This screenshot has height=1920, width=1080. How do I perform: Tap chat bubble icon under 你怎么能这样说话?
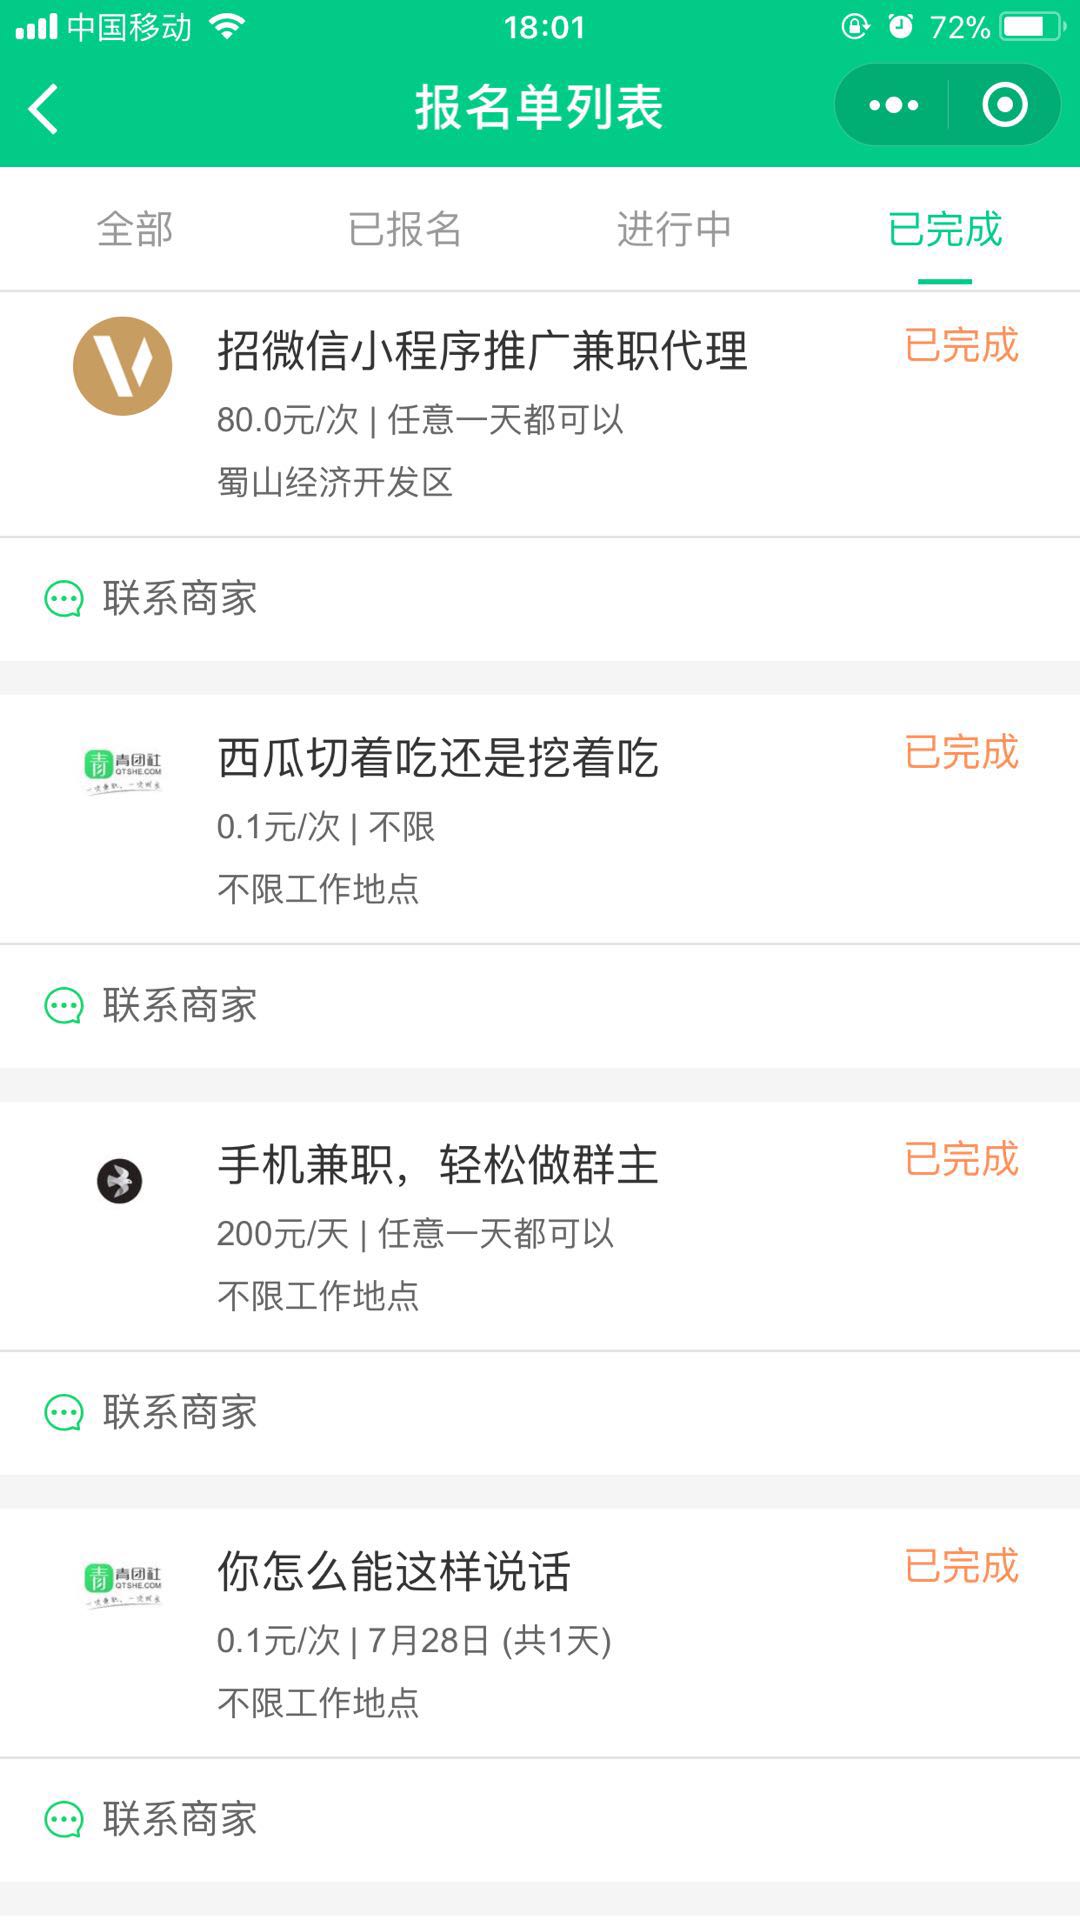point(64,1820)
